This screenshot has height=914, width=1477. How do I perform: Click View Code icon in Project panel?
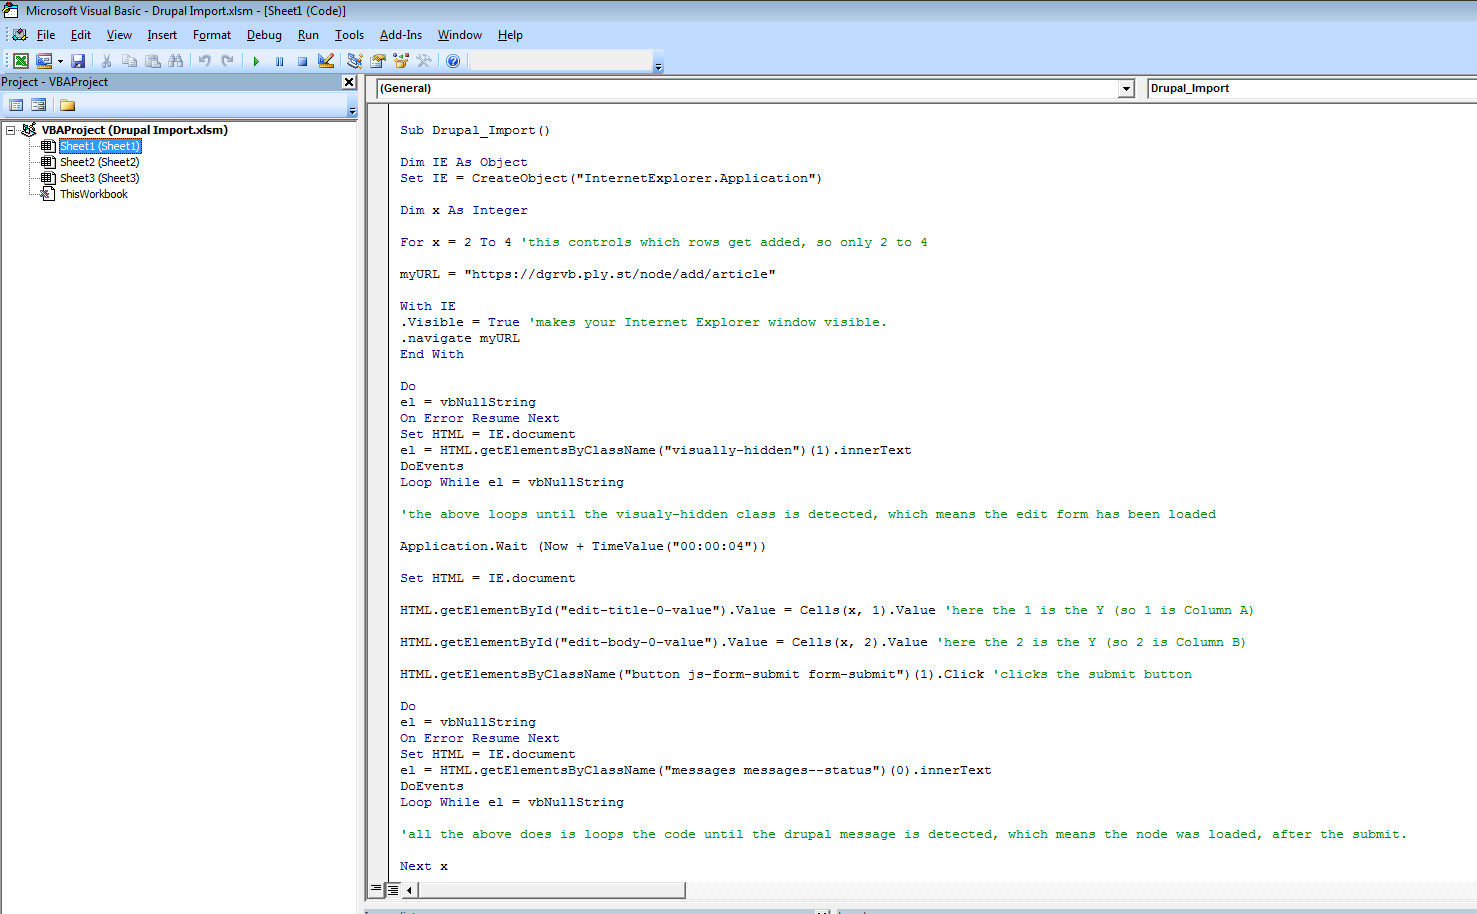pos(16,105)
